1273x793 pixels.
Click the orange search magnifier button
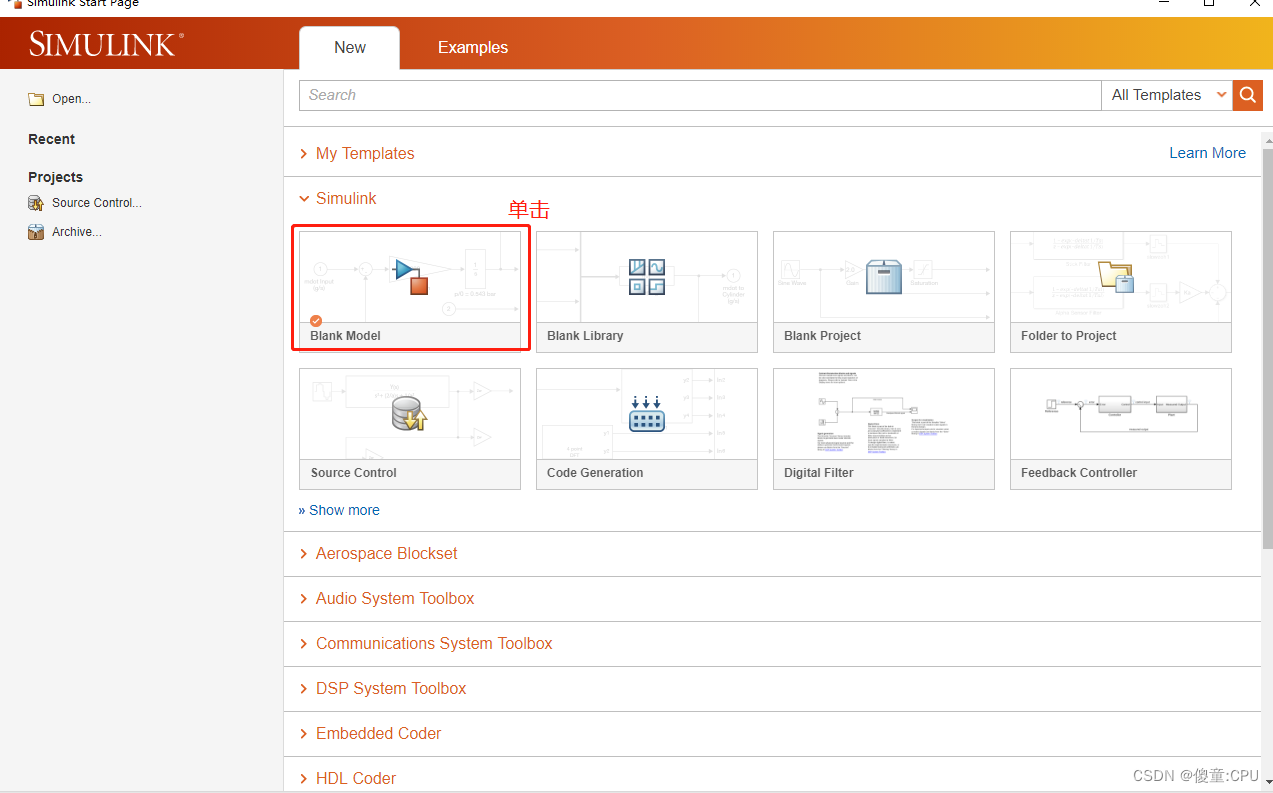pyautogui.click(x=1247, y=95)
